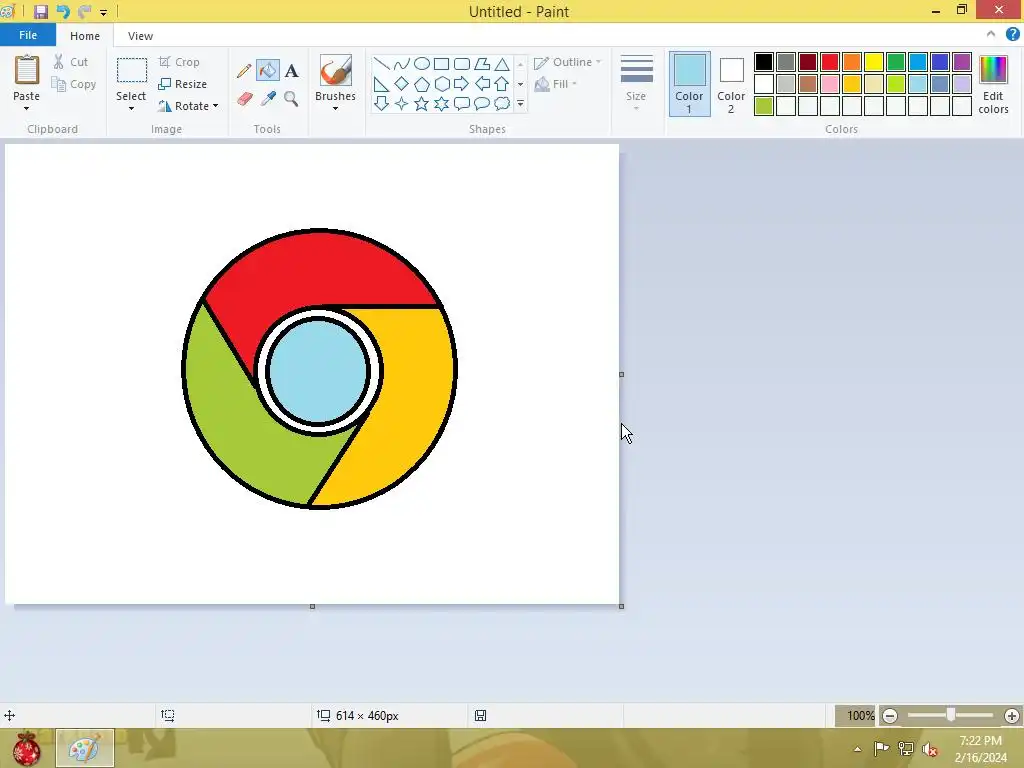Choose the Hexagon shape

pos(441,84)
